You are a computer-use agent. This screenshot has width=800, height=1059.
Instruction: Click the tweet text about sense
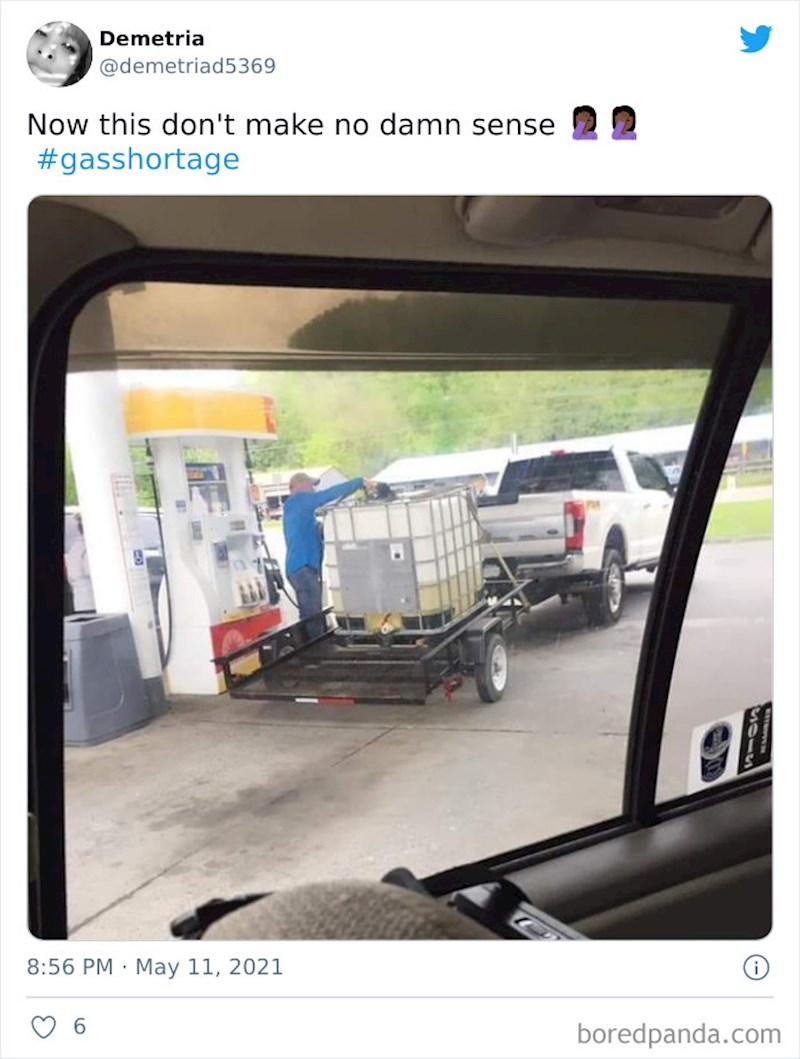(291, 124)
